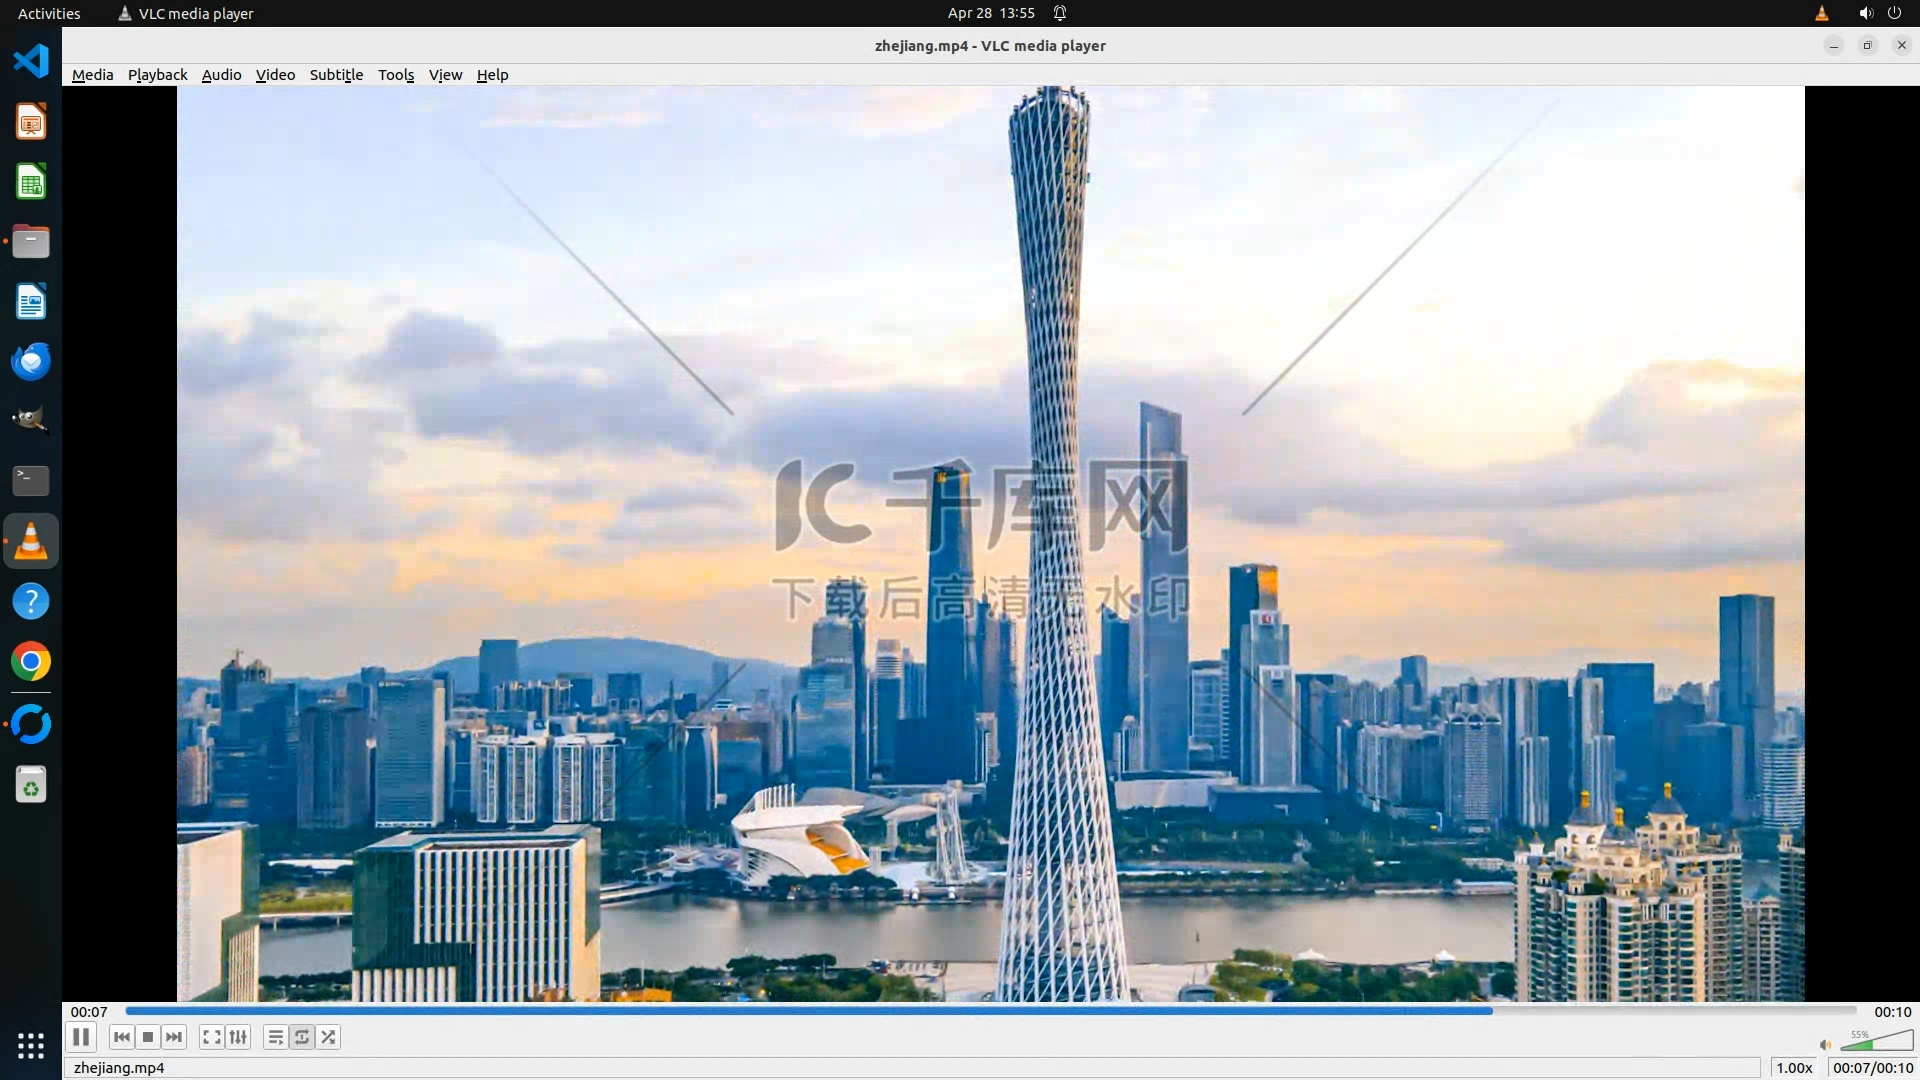
Task: Click the previous media button
Action: 121,1037
